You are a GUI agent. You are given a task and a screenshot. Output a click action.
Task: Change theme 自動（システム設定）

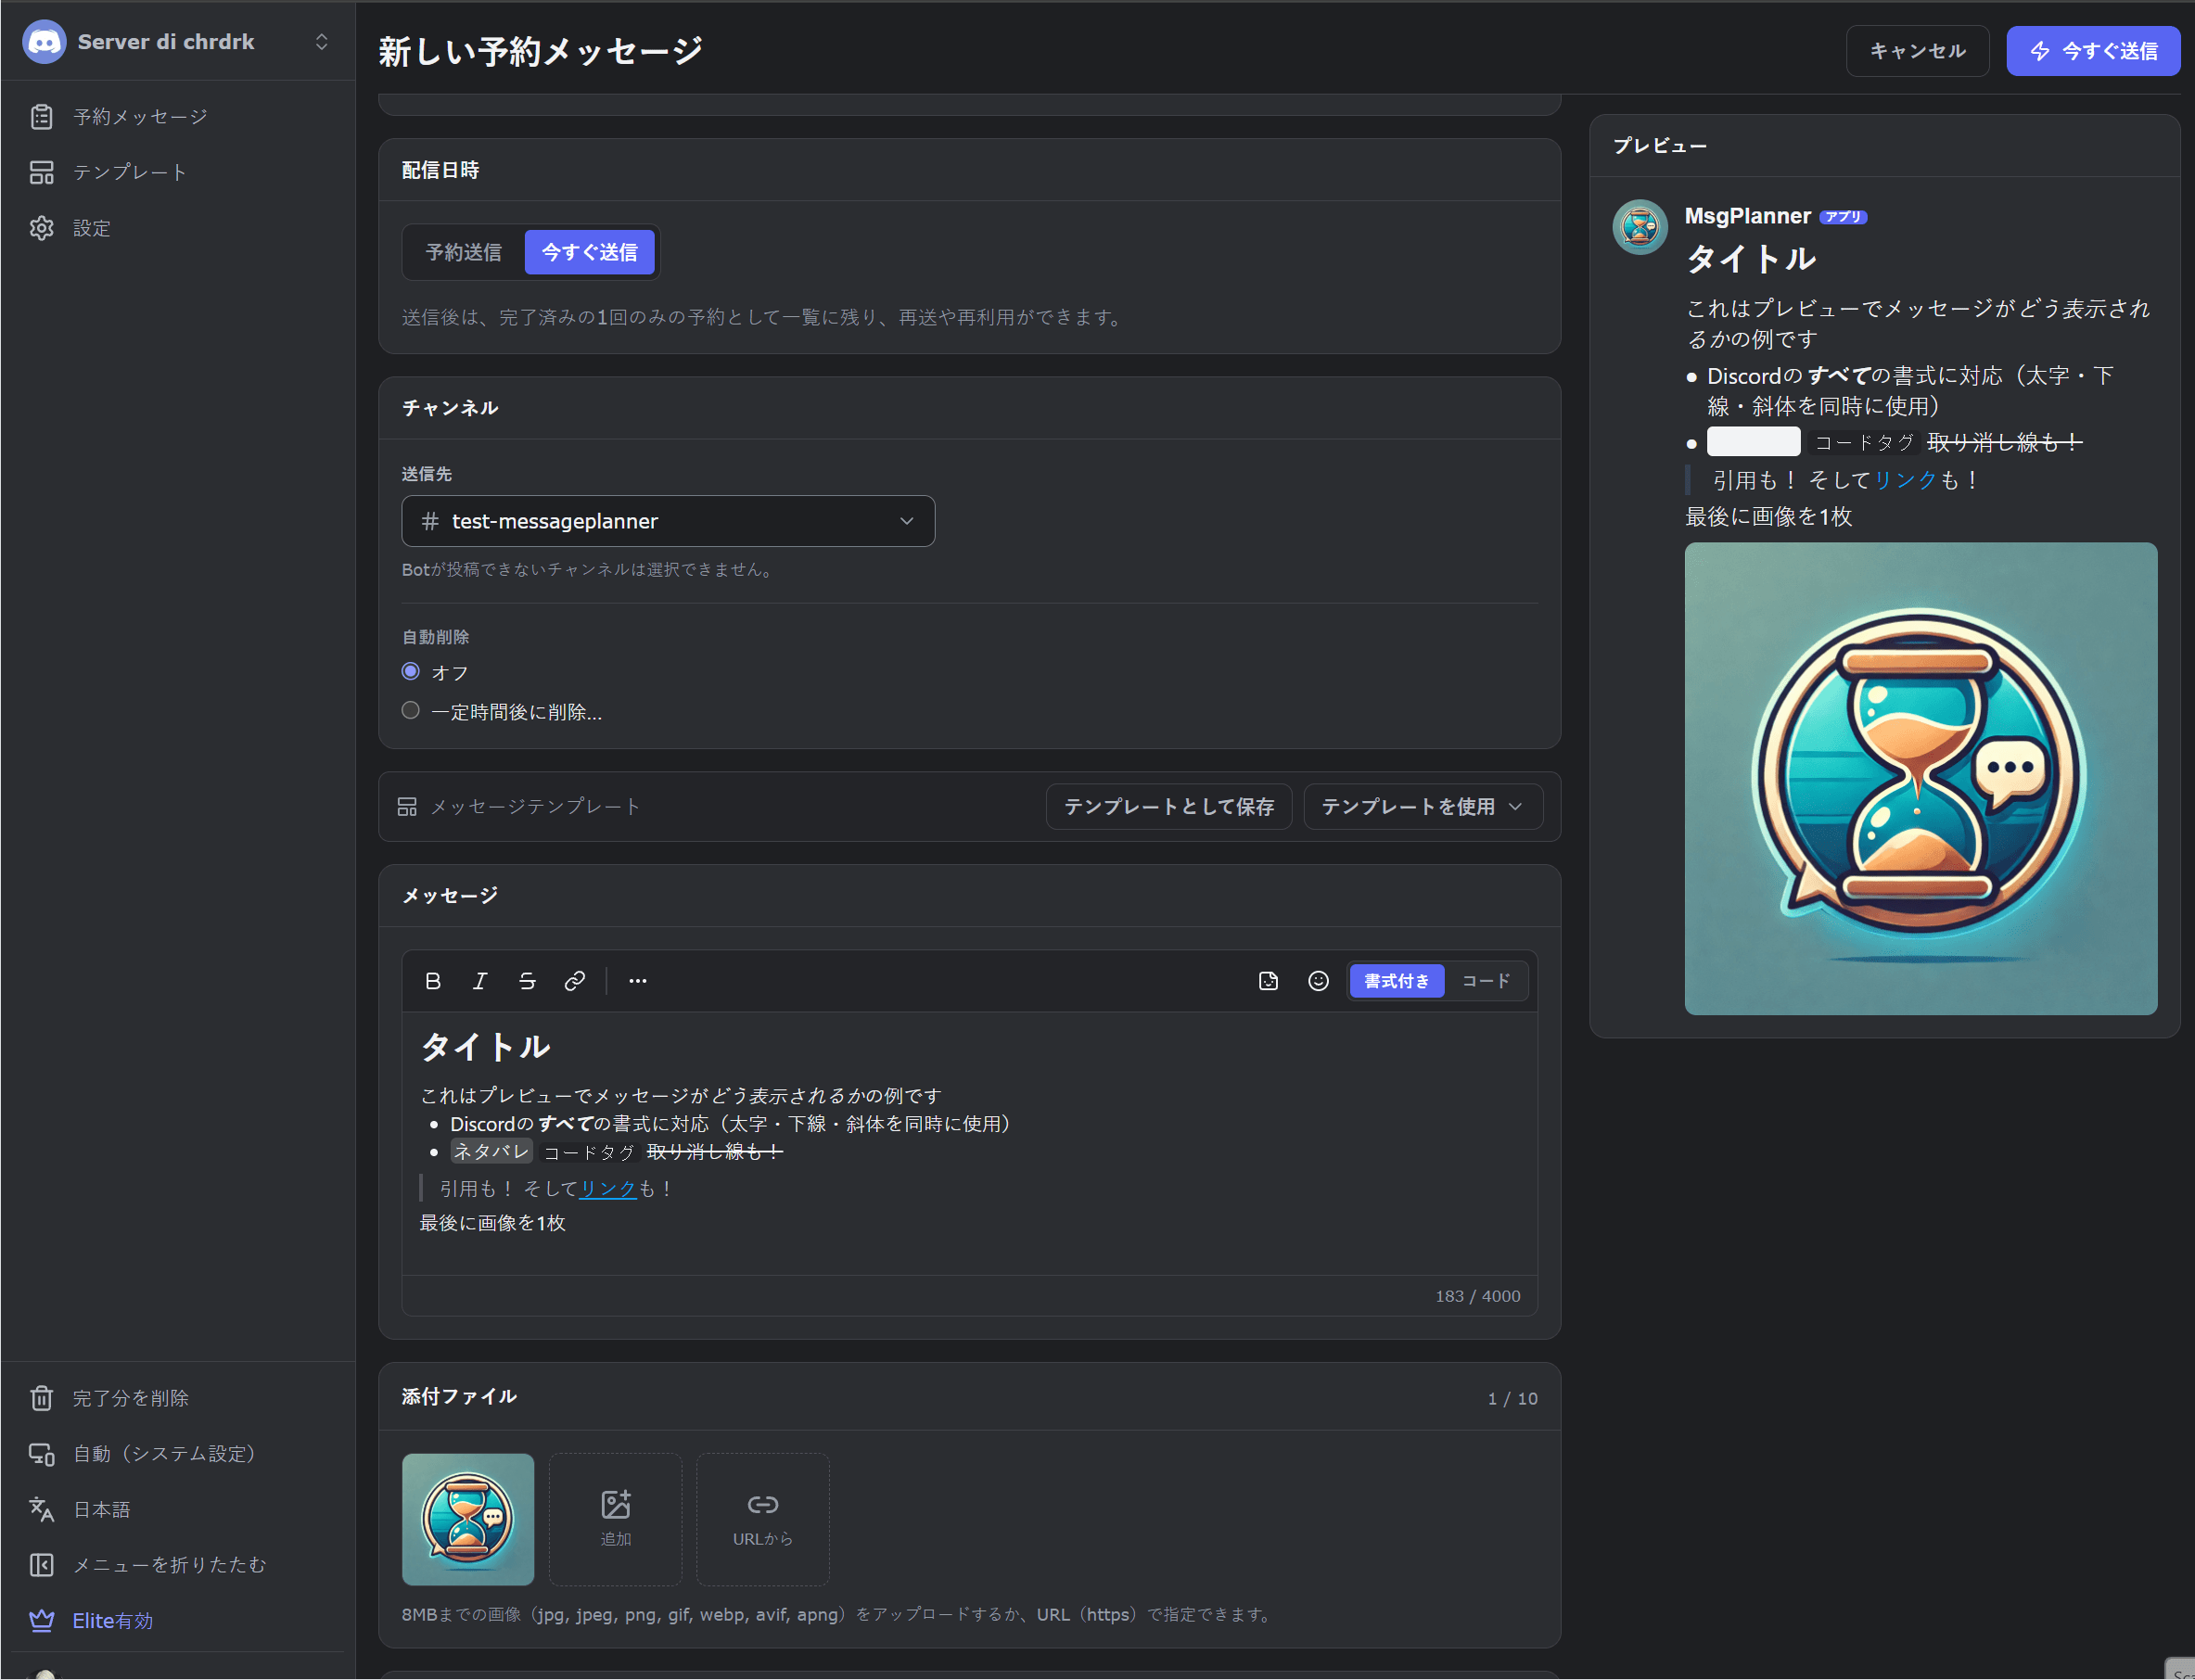[178, 1454]
